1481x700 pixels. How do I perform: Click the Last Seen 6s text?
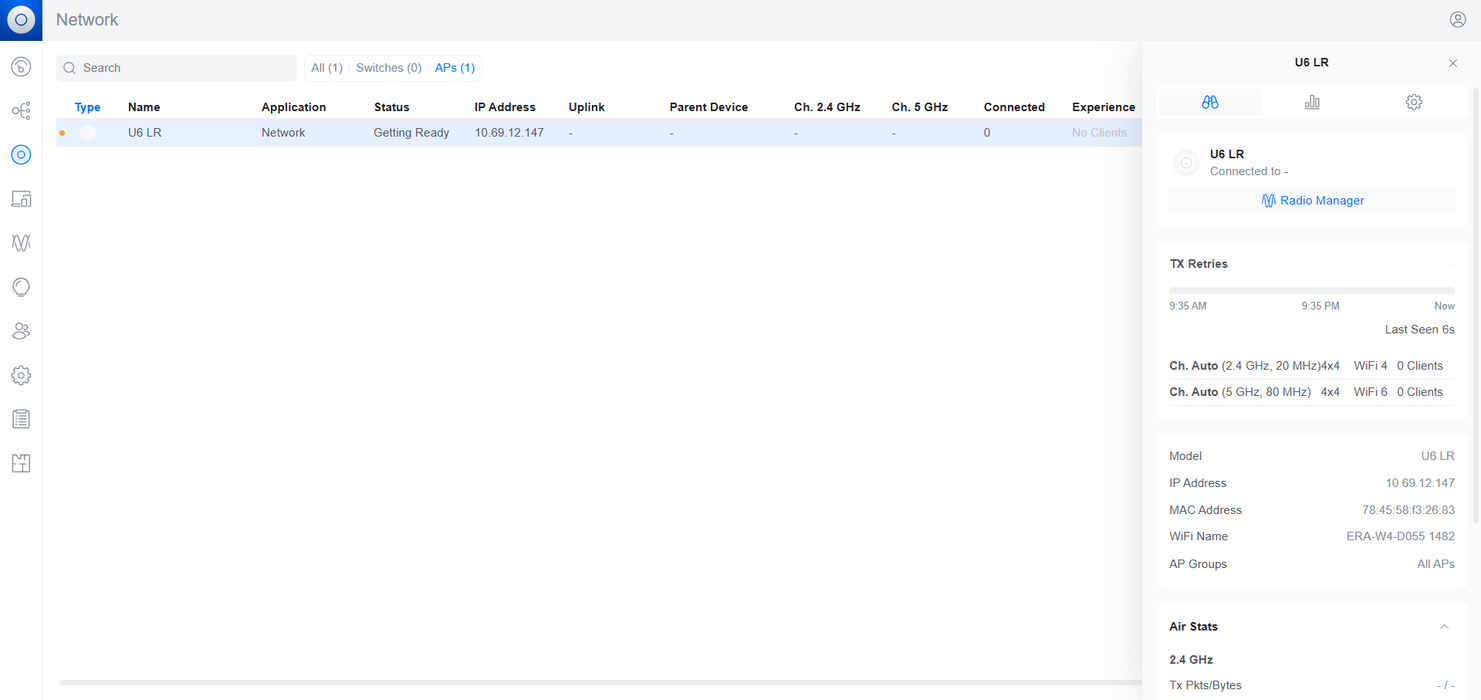(1419, 330)
